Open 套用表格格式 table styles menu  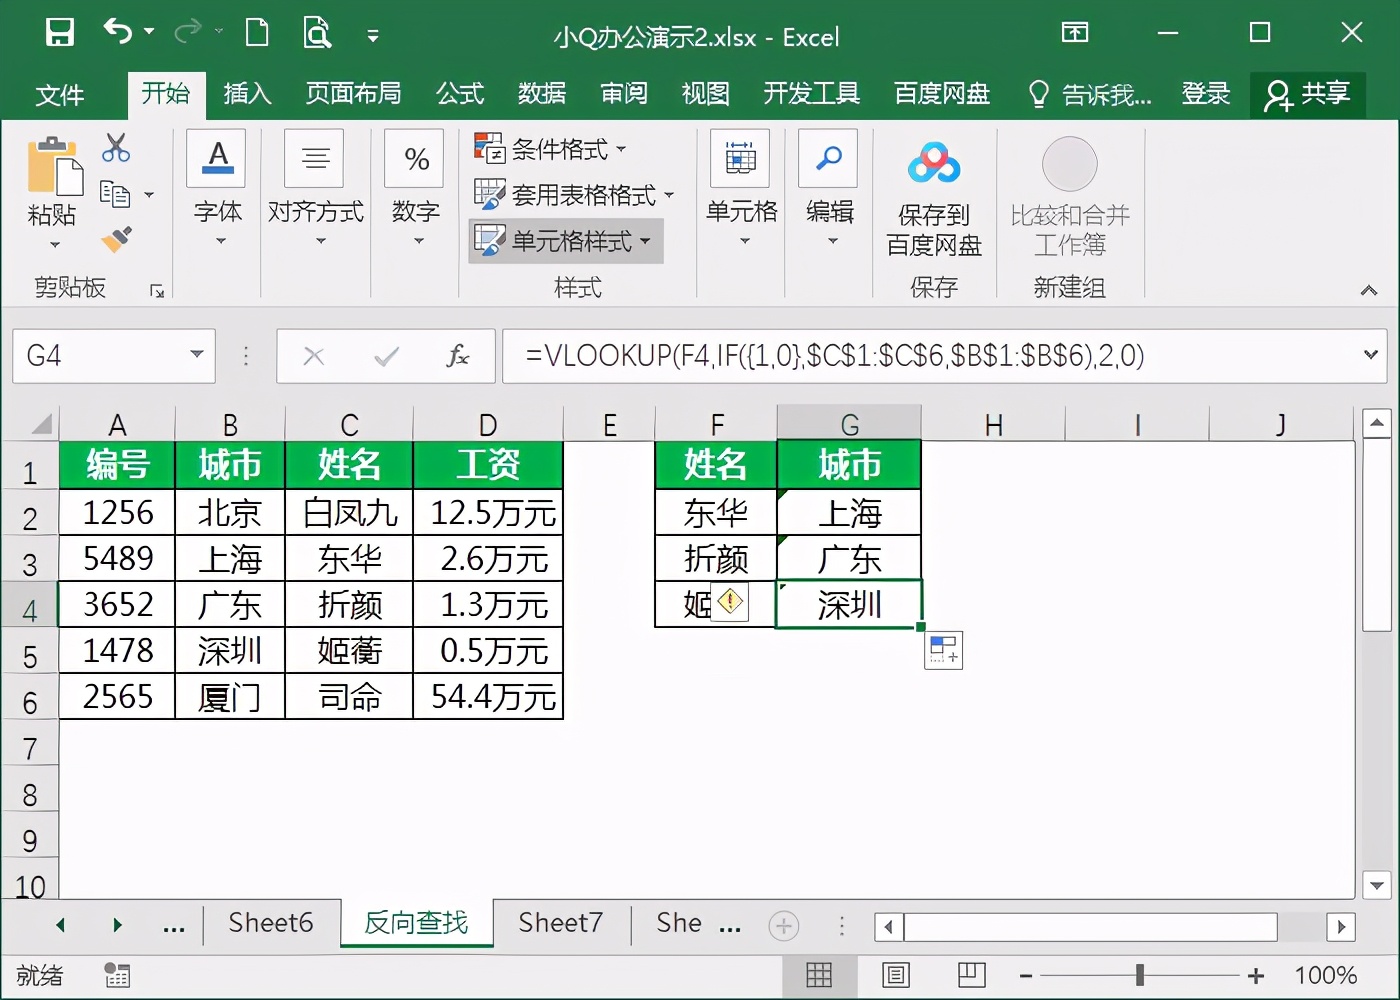pos(574,194)
